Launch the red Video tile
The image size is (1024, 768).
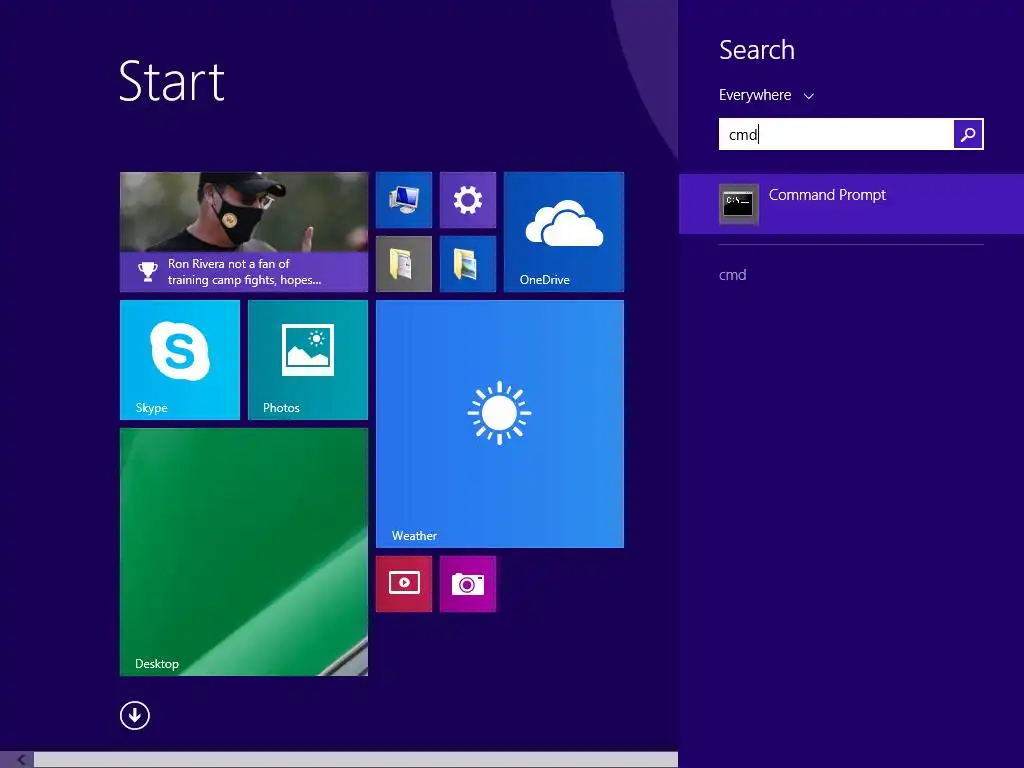coord(404,584)
